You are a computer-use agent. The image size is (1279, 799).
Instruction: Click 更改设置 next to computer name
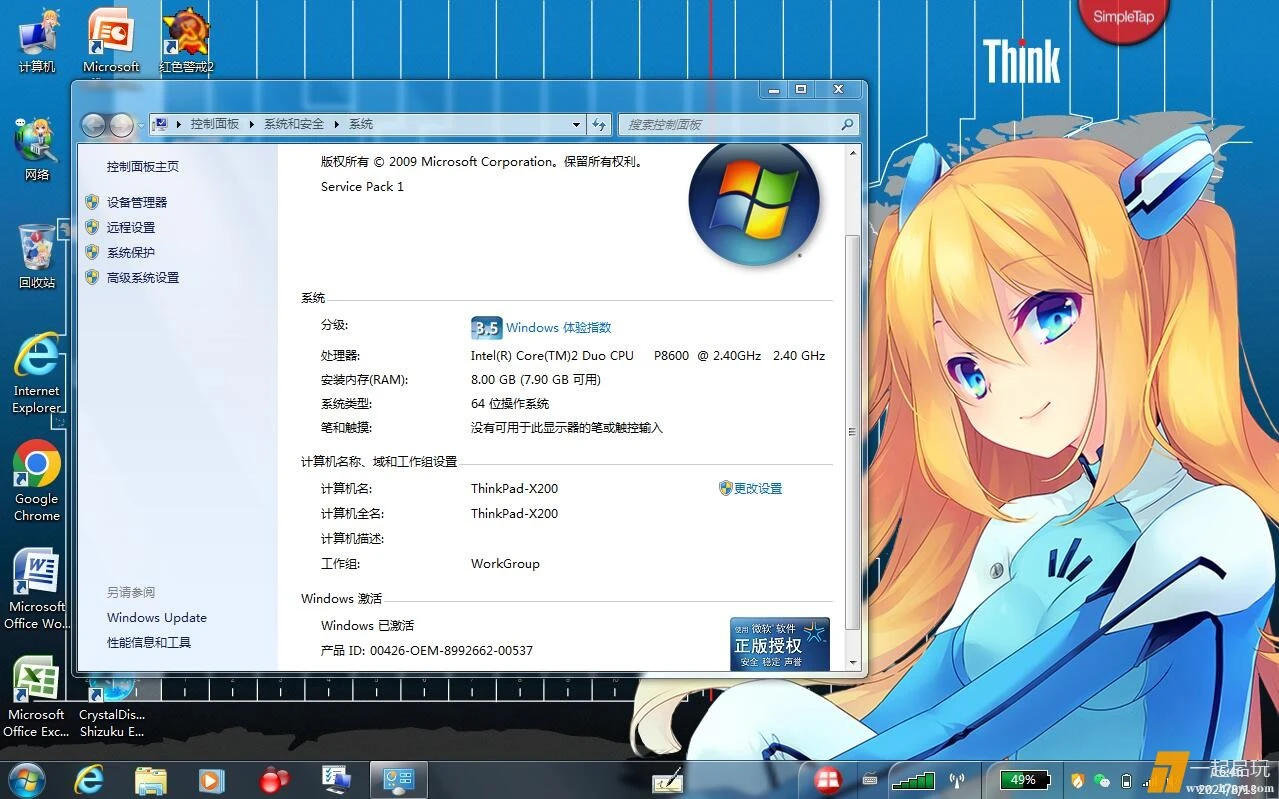click(758, 488)
